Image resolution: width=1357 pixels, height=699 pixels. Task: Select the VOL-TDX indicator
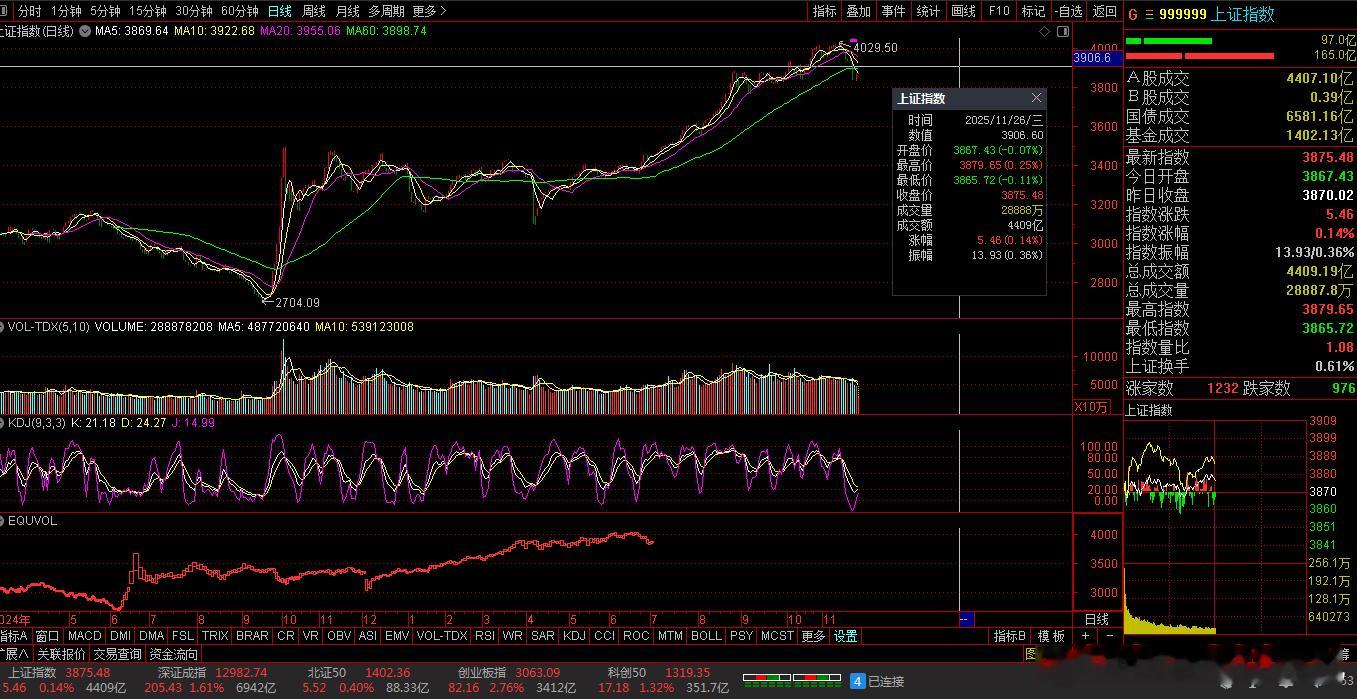[x=441, y=636]
